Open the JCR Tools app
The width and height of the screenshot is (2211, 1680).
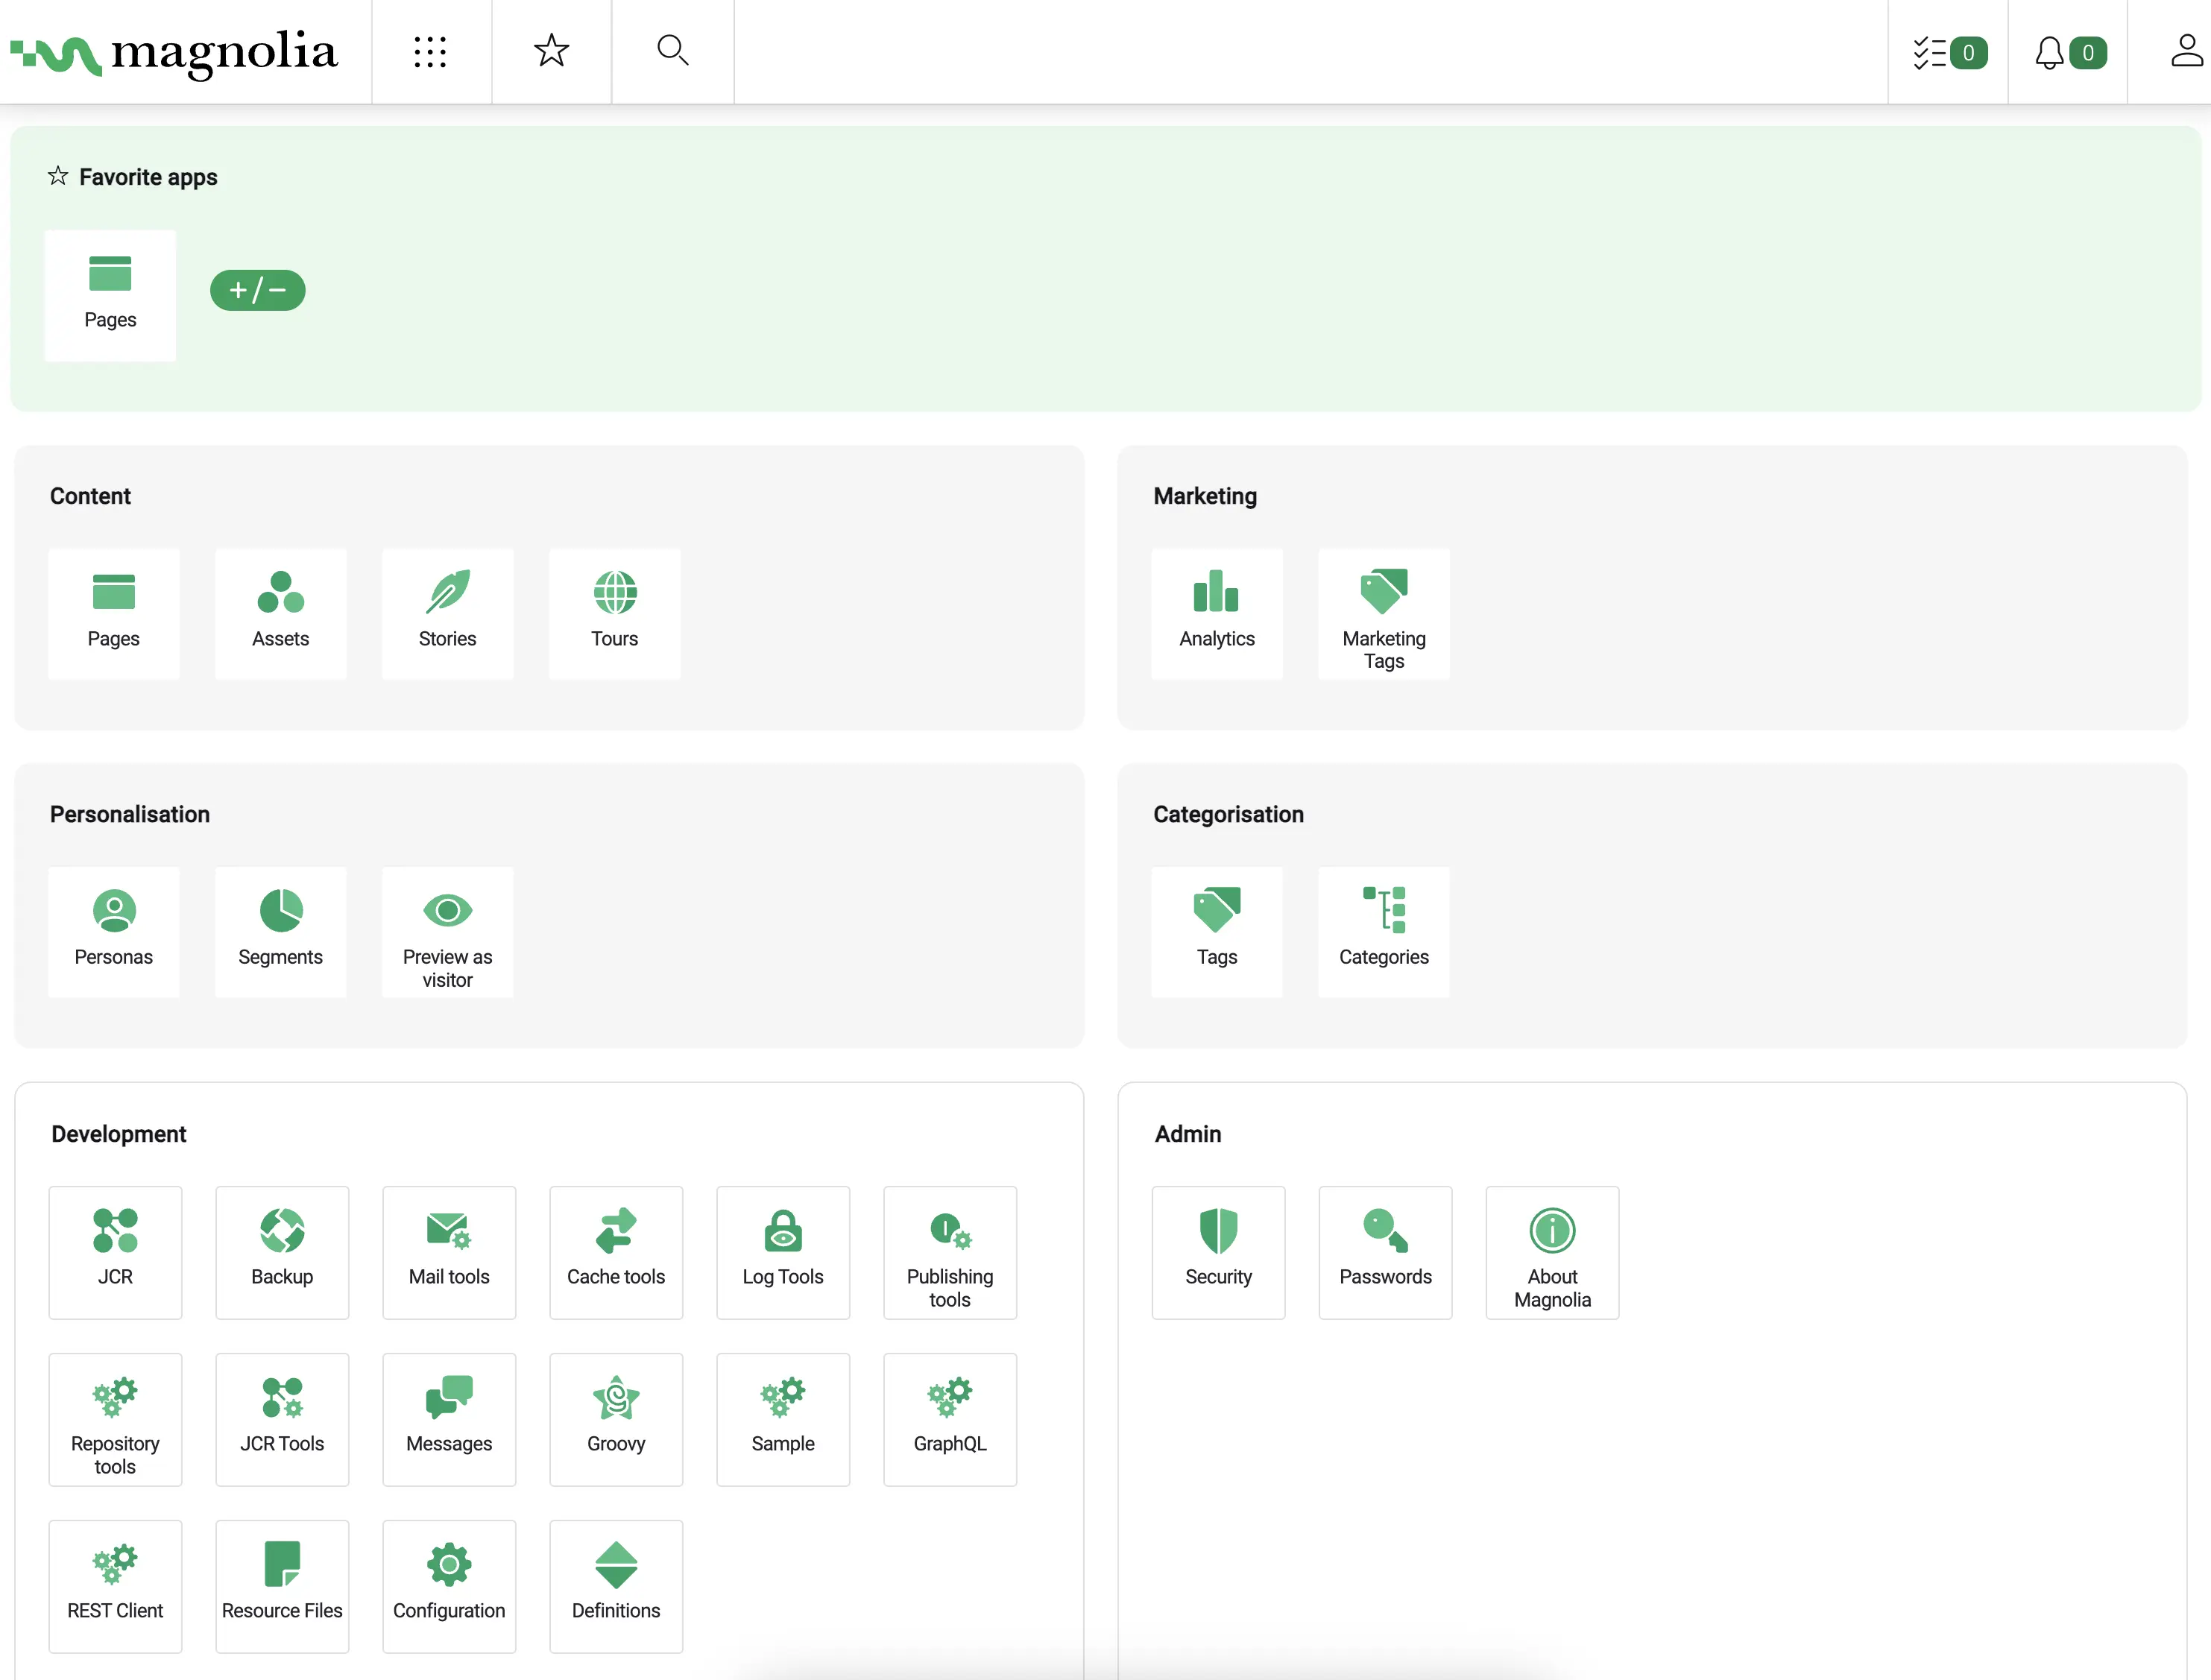click(282, 1420)
